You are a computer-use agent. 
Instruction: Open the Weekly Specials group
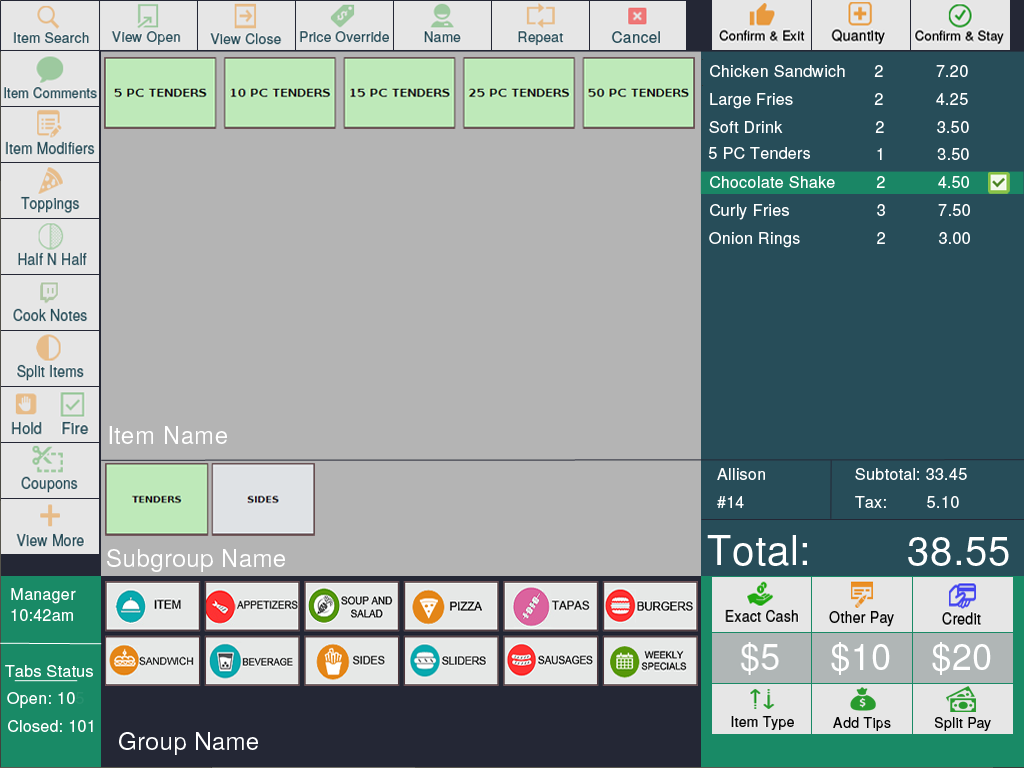(650, 661)
